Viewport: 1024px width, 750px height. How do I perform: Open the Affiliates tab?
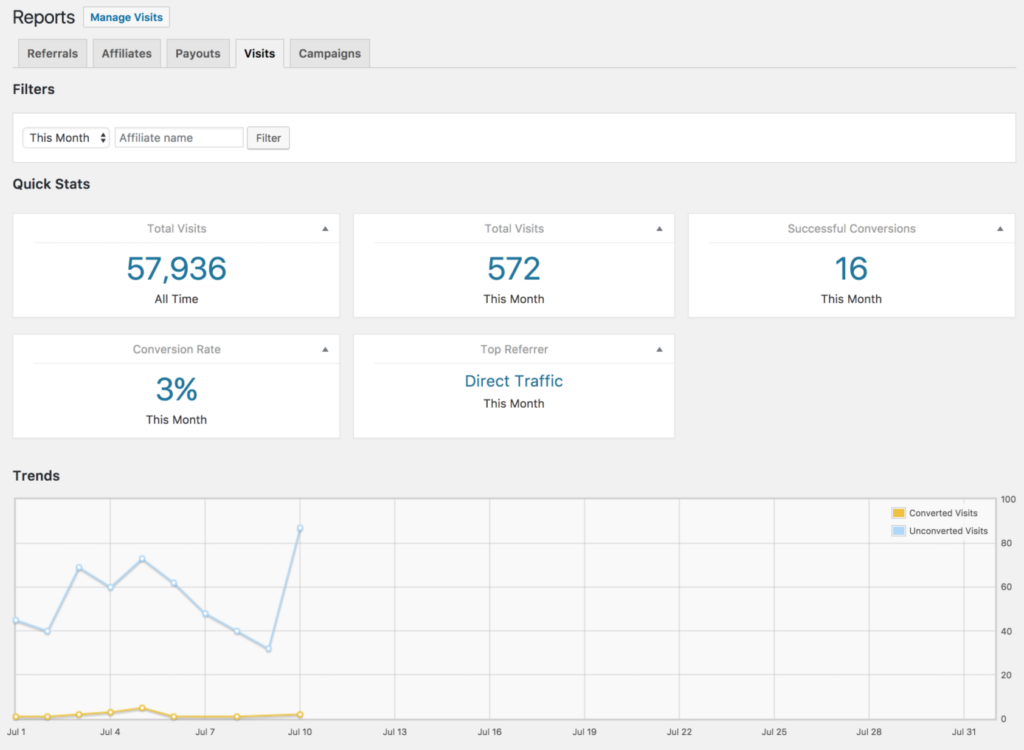click(x=127, y=54)
